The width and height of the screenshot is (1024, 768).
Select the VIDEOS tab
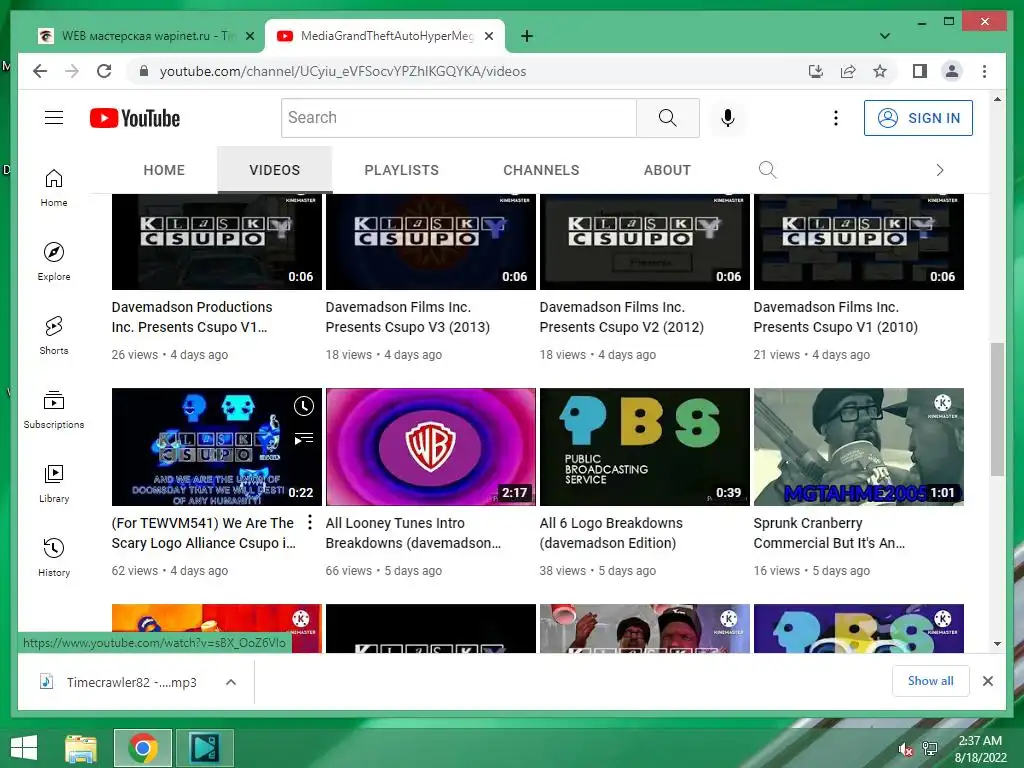(x=274, y=170)
